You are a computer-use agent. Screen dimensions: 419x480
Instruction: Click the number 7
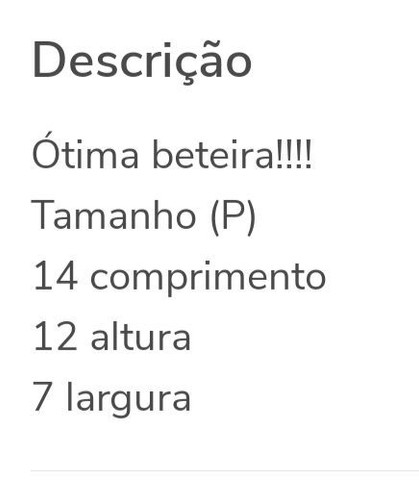pyautogui.click(x=43, y=397)
